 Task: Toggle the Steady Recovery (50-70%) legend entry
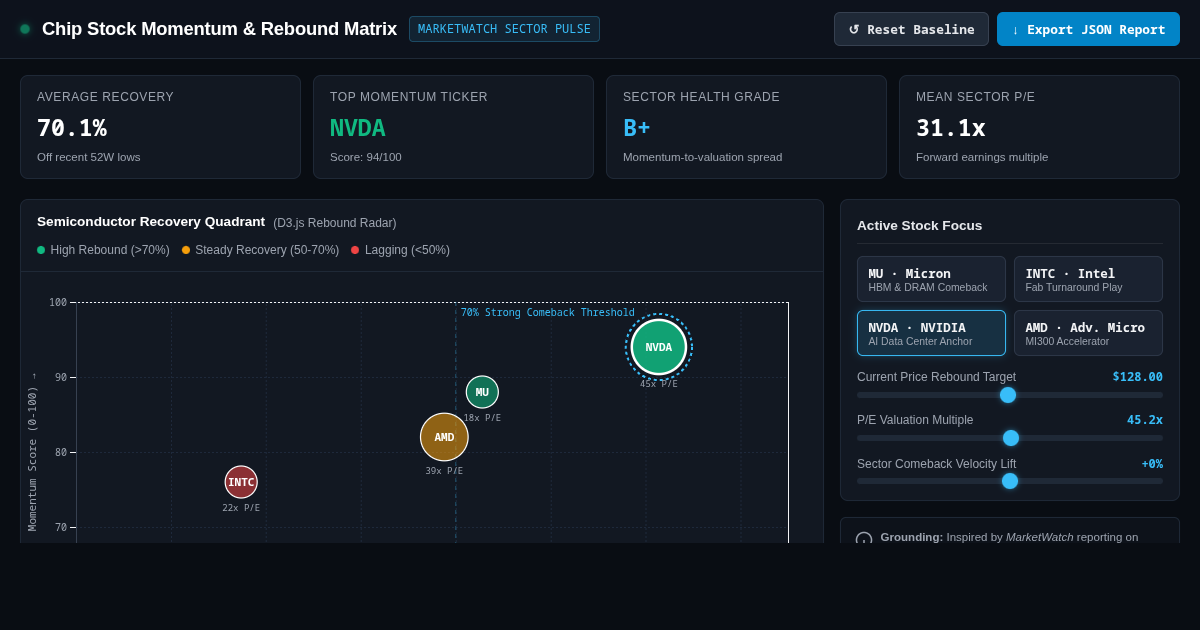pyautogui.click(x=260, y=250)
